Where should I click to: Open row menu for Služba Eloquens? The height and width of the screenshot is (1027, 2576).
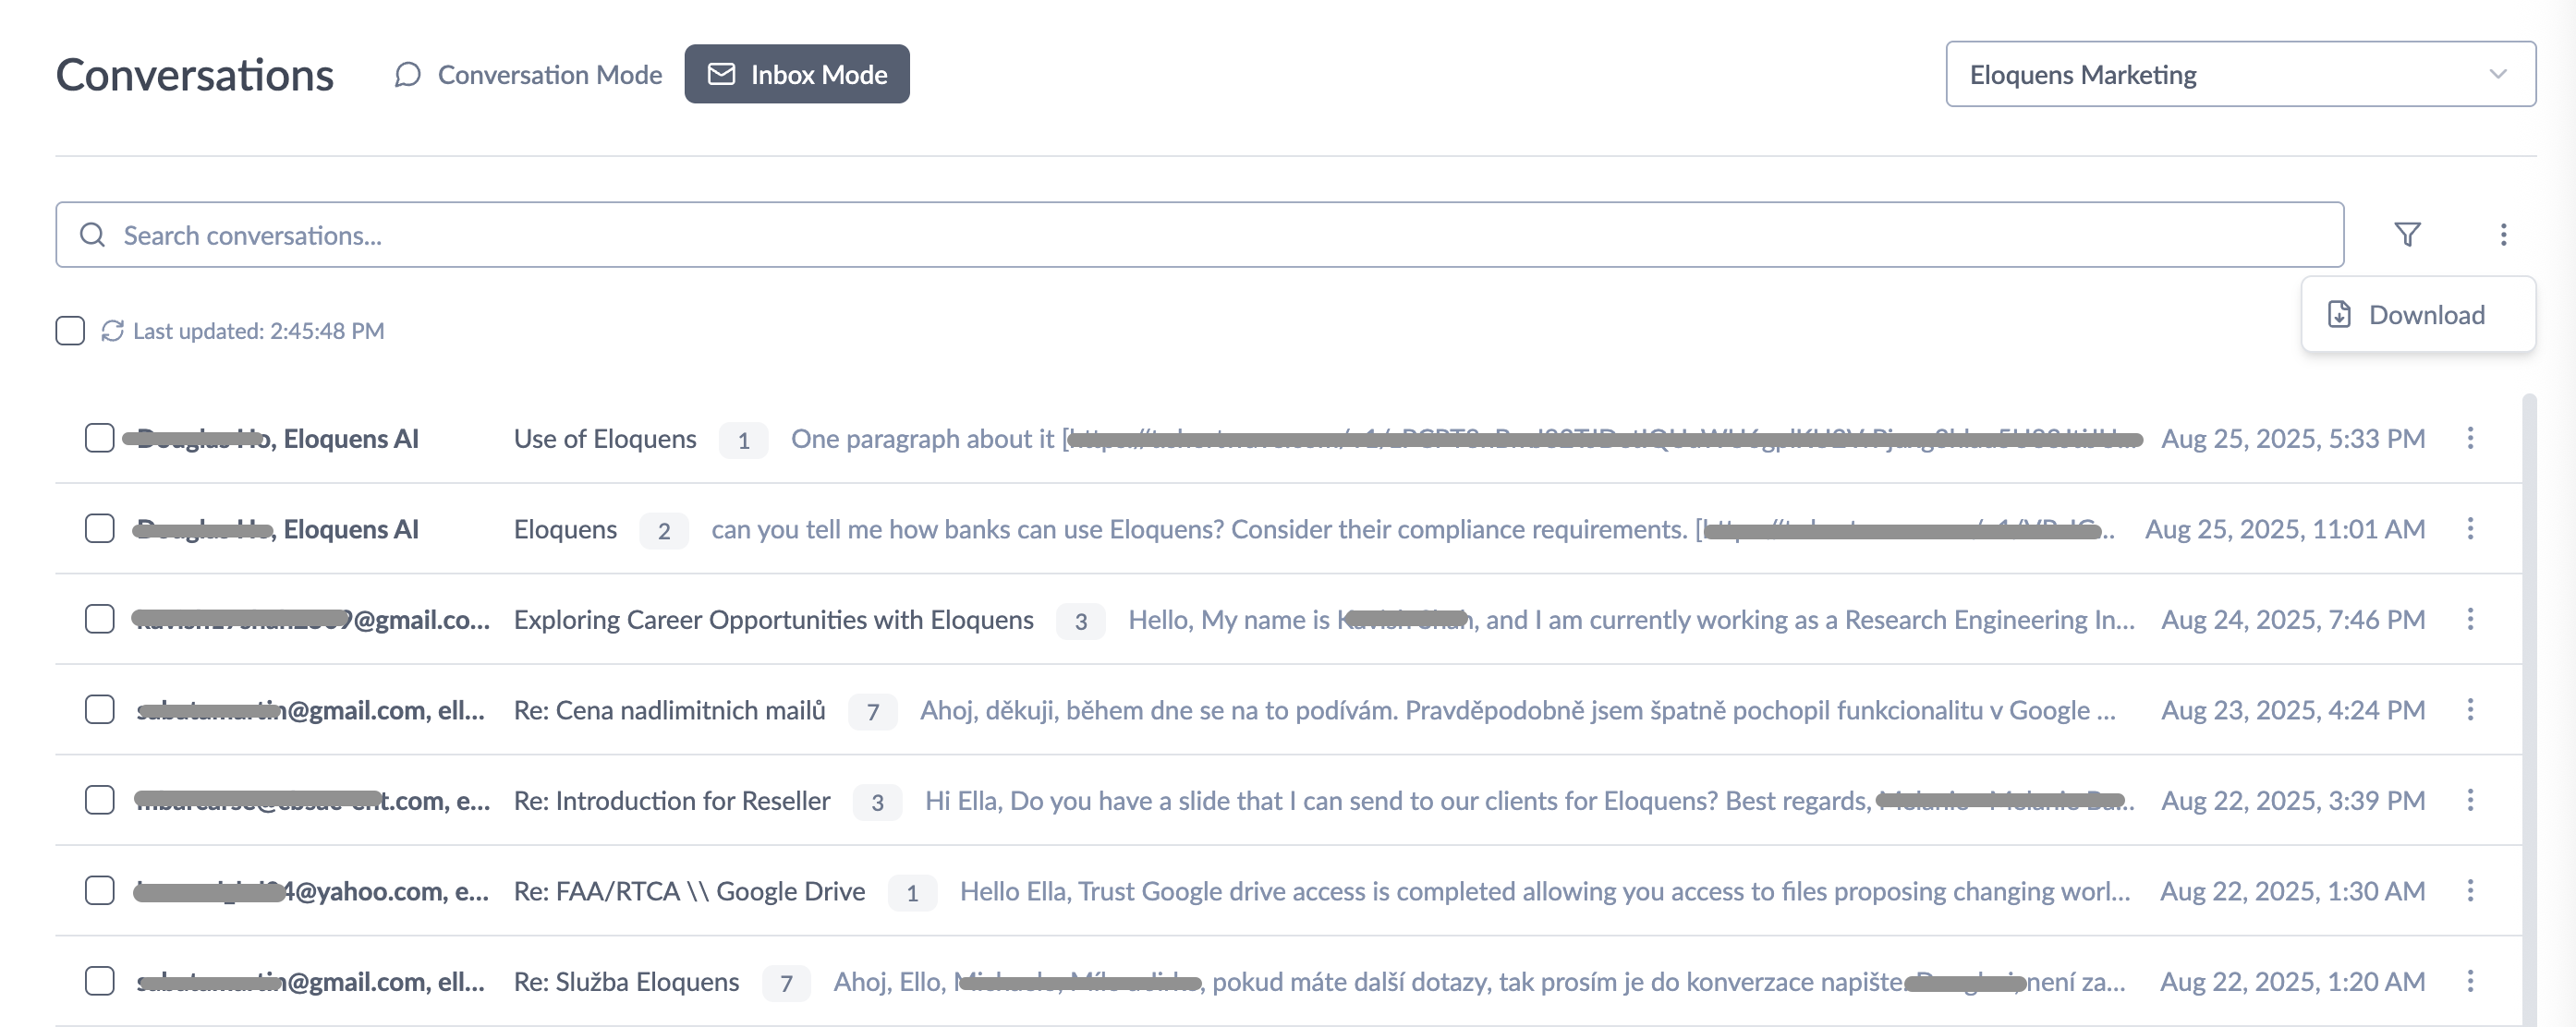coord(2470,981)
